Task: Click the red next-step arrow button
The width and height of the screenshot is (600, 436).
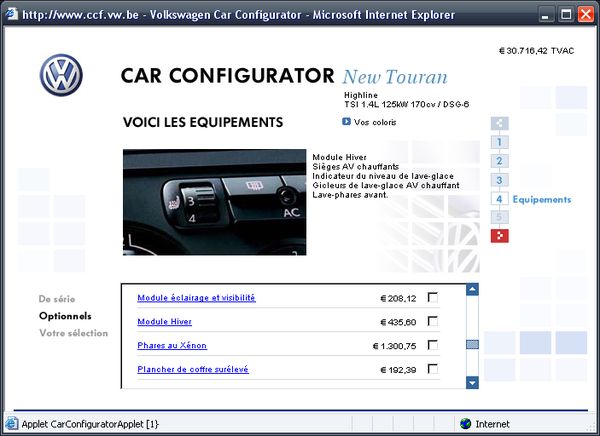Action: (x=500, y=236)
